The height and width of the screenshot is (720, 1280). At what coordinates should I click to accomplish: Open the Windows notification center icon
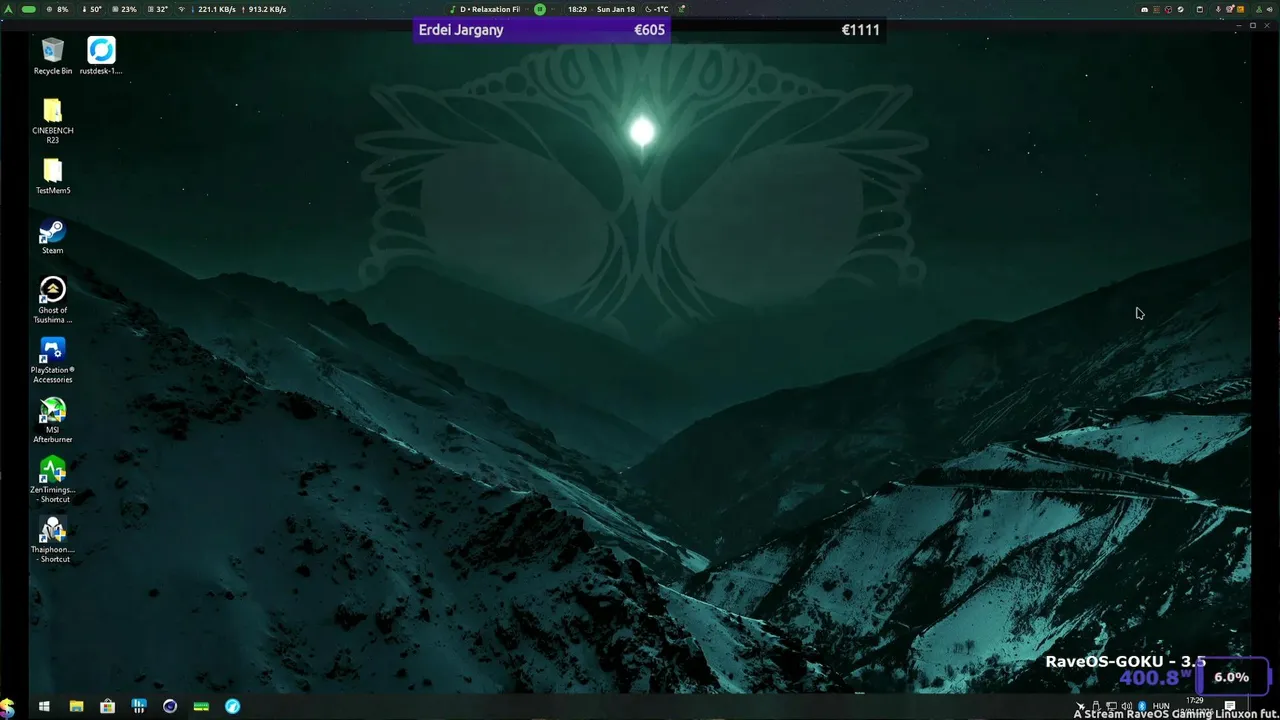(x=1230, y=706)
